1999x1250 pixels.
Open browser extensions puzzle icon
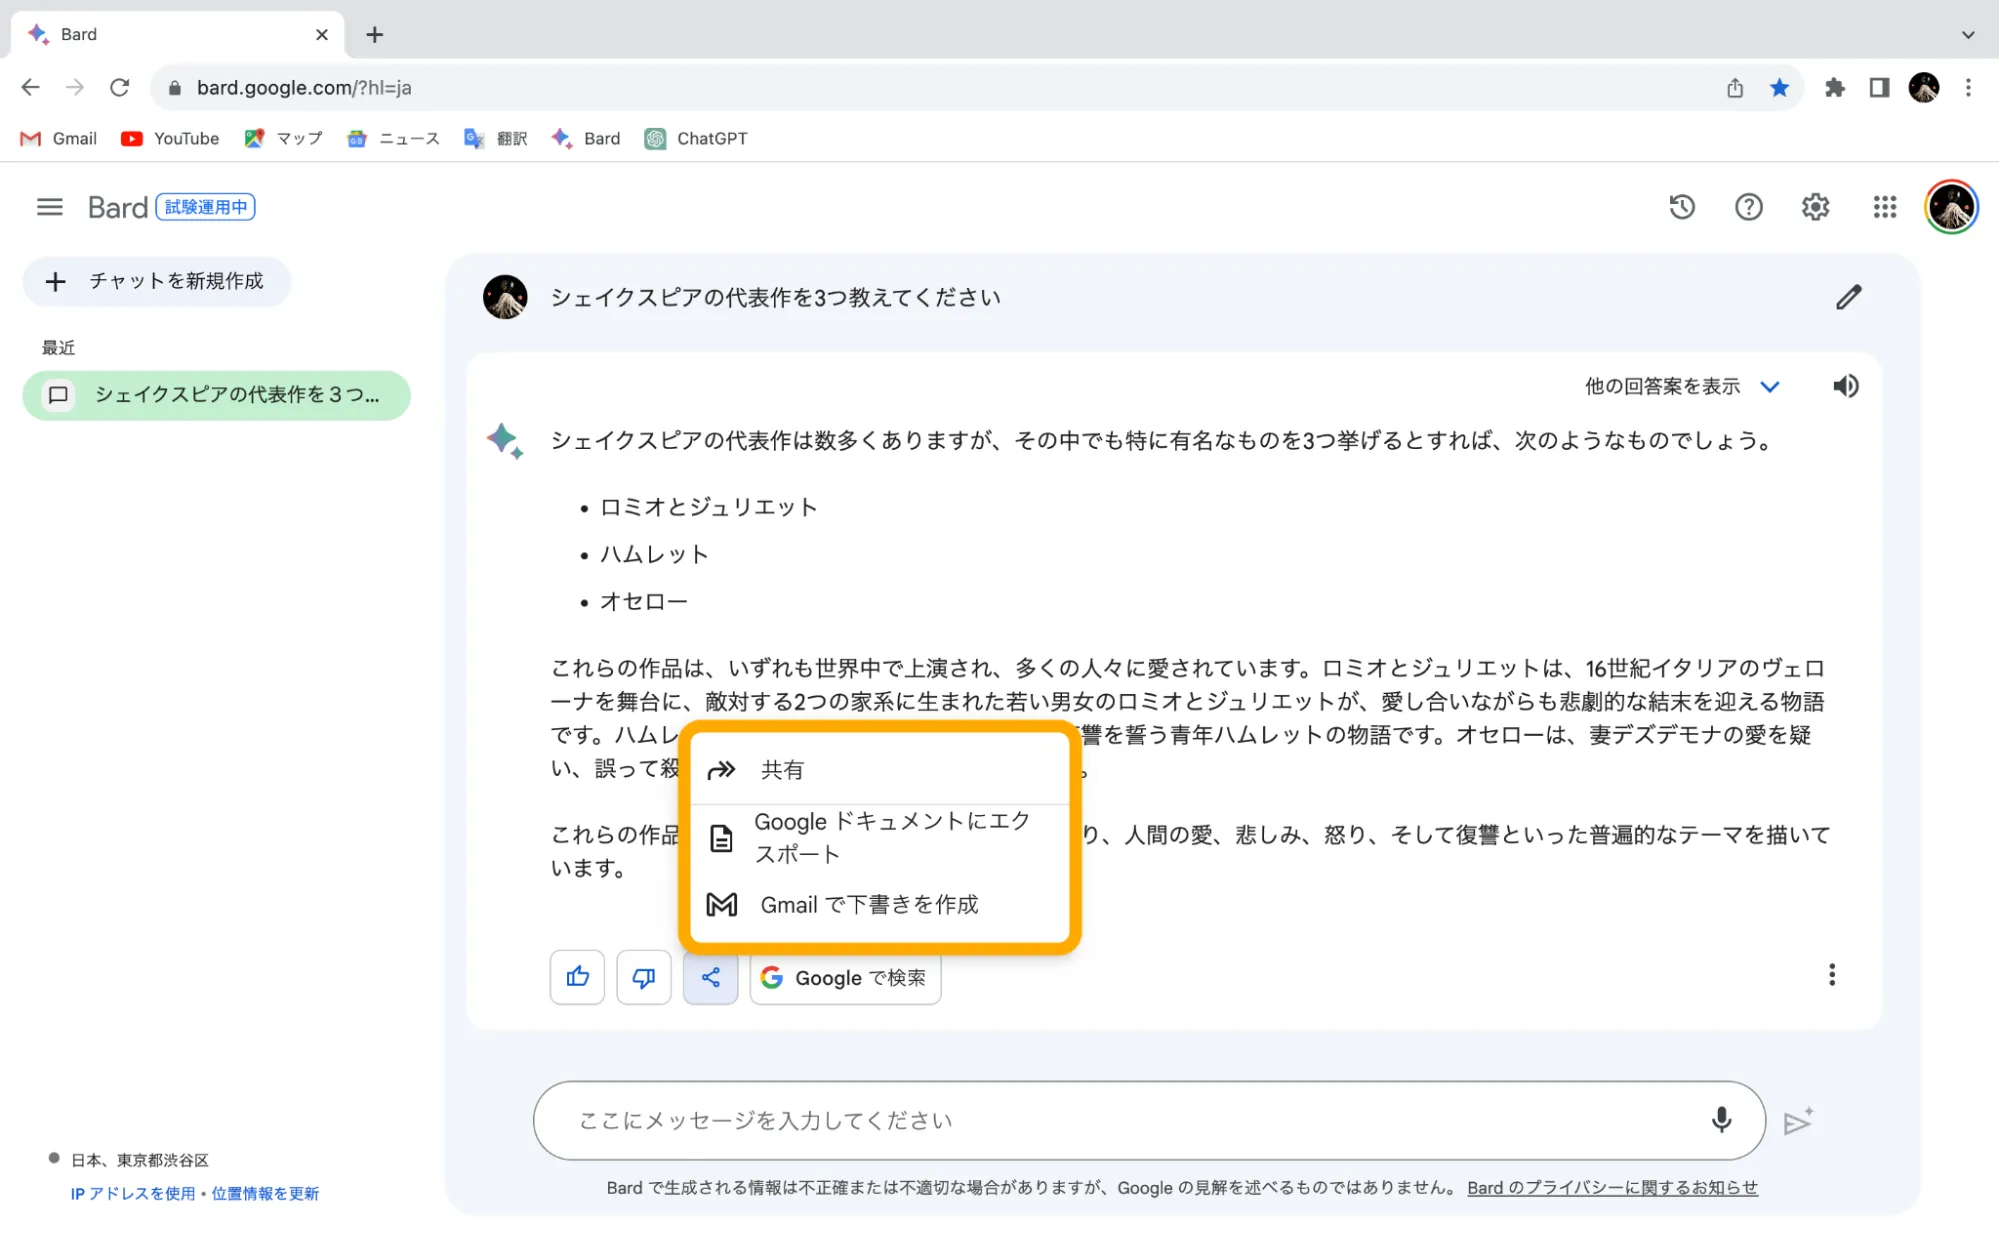click(x=1834, y=88)
